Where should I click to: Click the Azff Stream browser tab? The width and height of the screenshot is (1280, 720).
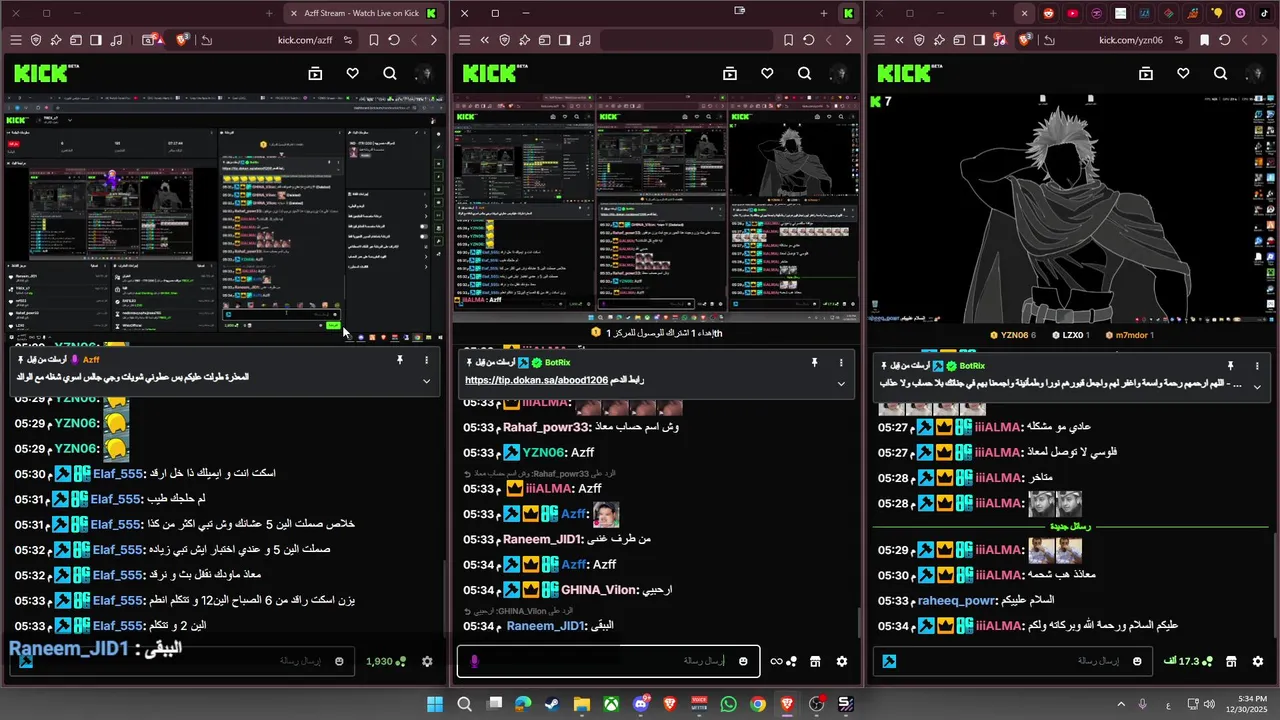[x=362, y=13]
